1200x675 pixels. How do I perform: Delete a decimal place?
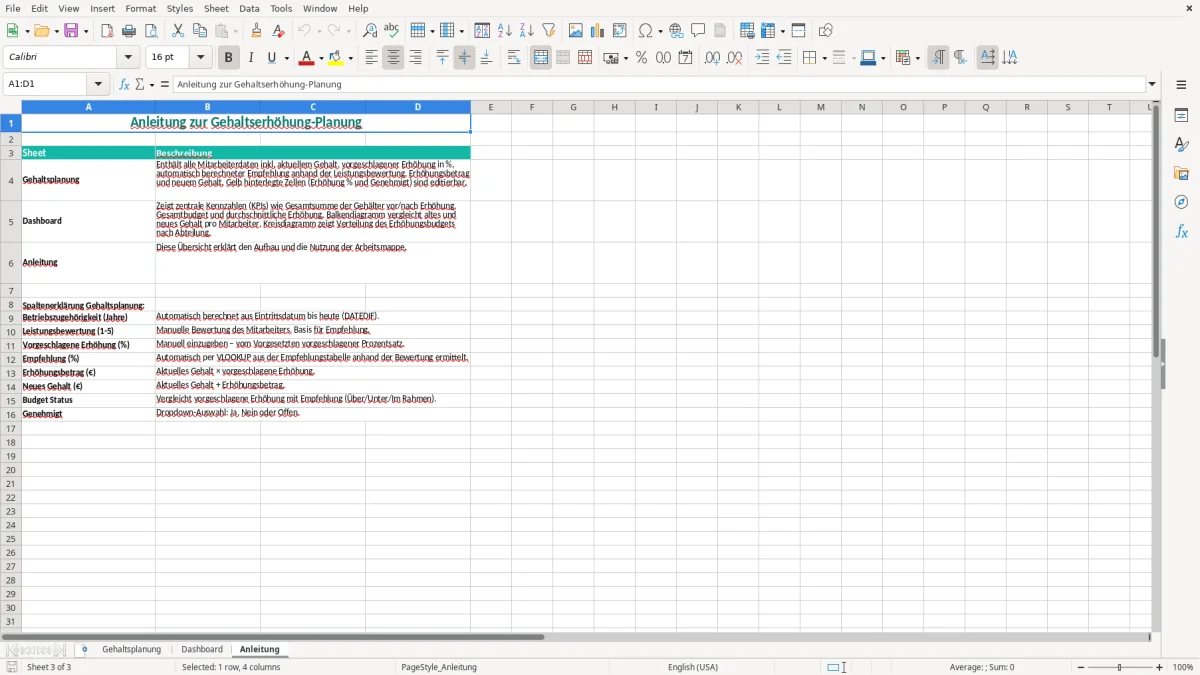734,58
